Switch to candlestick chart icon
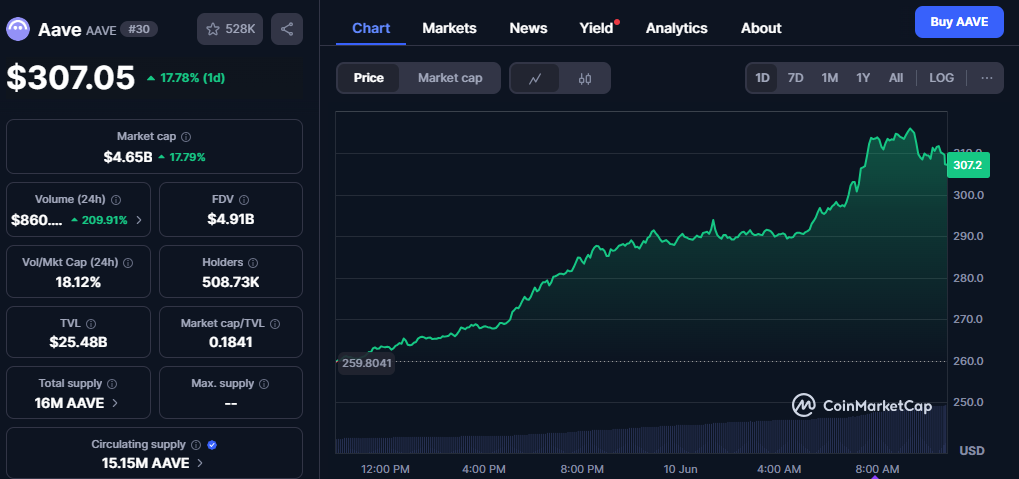Screen dimensions: 1019x479 click(x=584, y=79)
